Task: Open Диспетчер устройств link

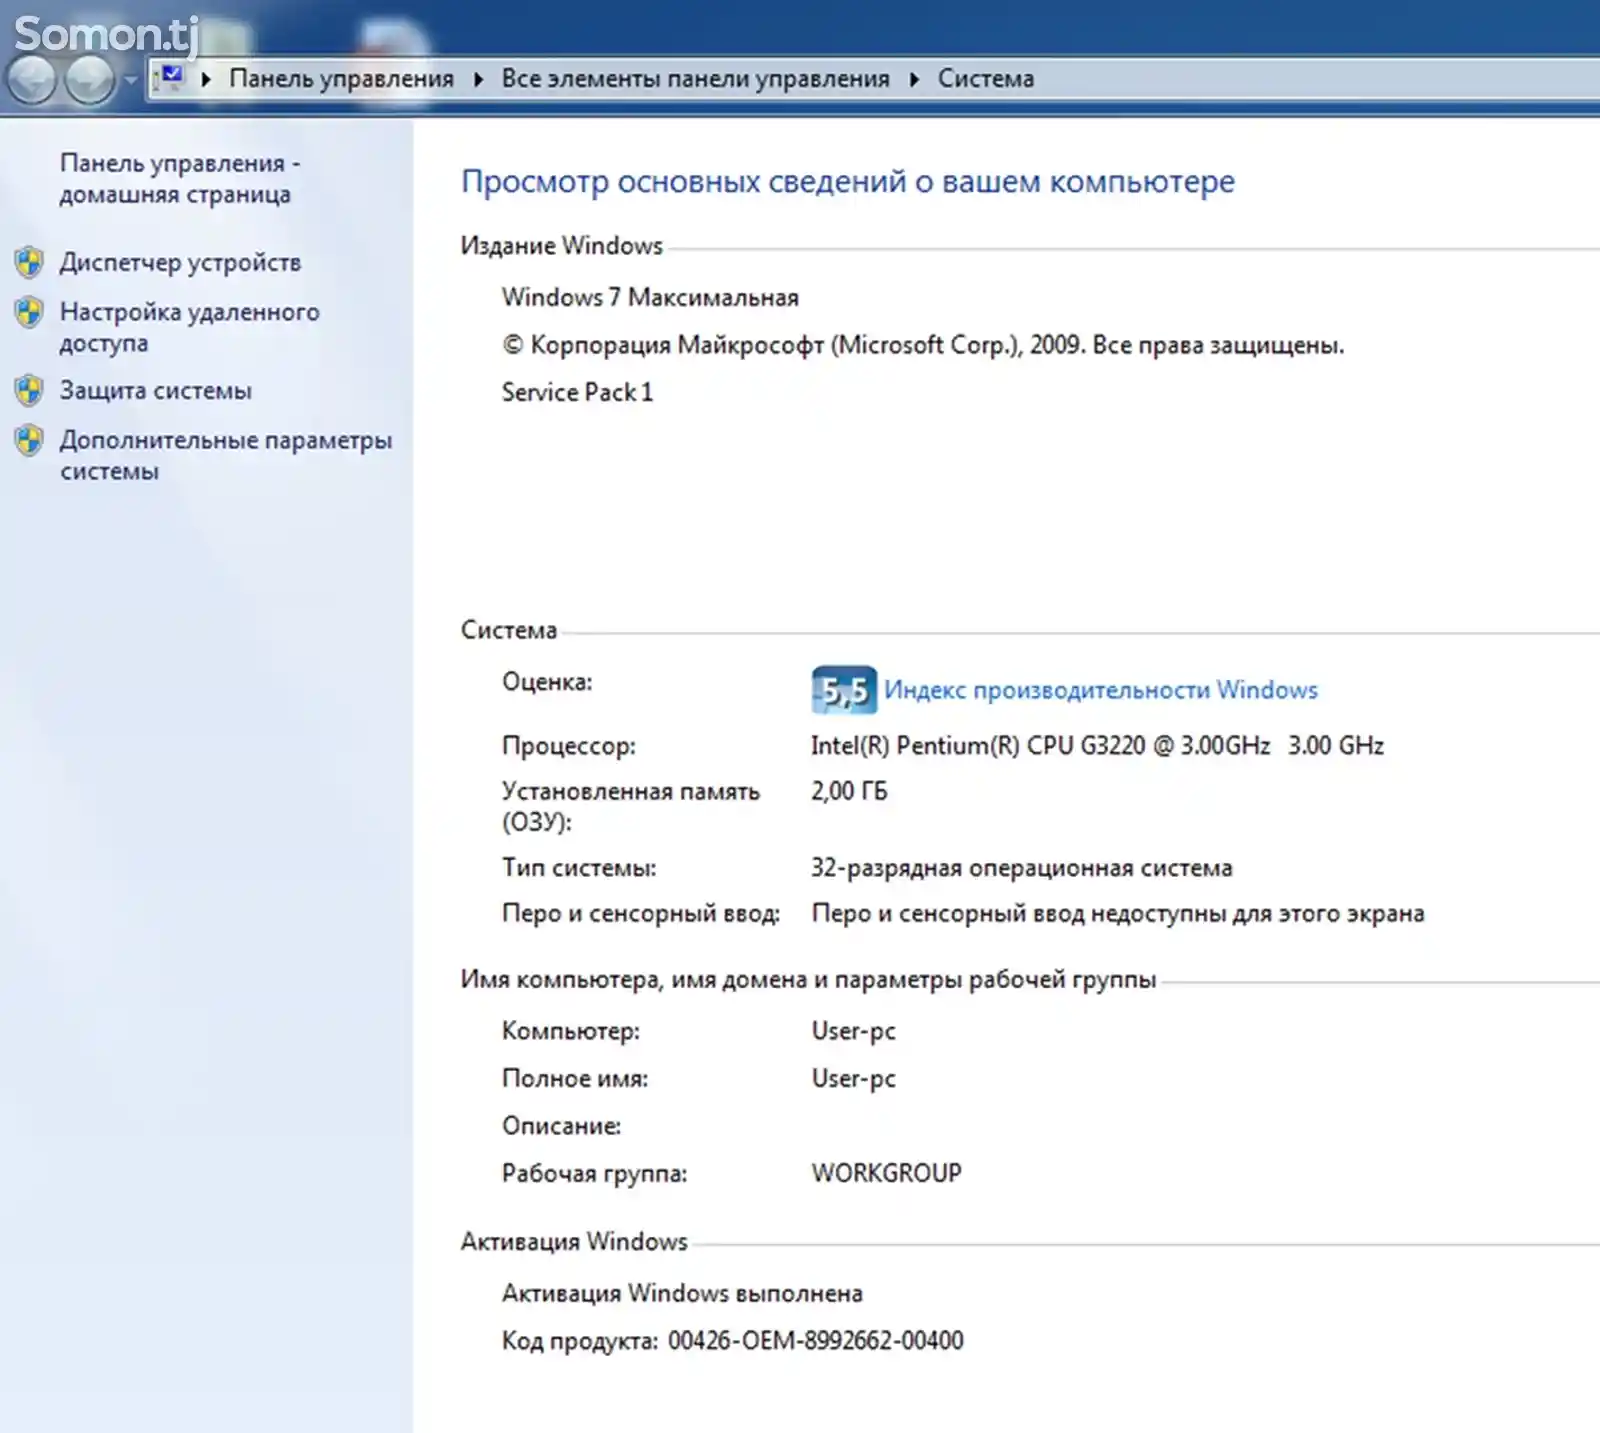Action: pyautogui.click(x=180, y=263)
